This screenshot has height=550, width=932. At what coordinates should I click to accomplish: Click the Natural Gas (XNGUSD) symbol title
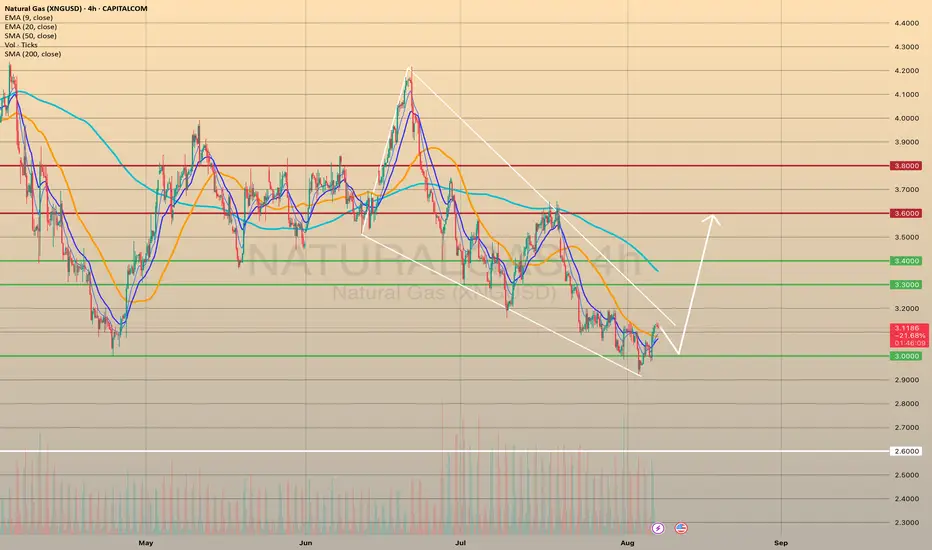point(76,8)
